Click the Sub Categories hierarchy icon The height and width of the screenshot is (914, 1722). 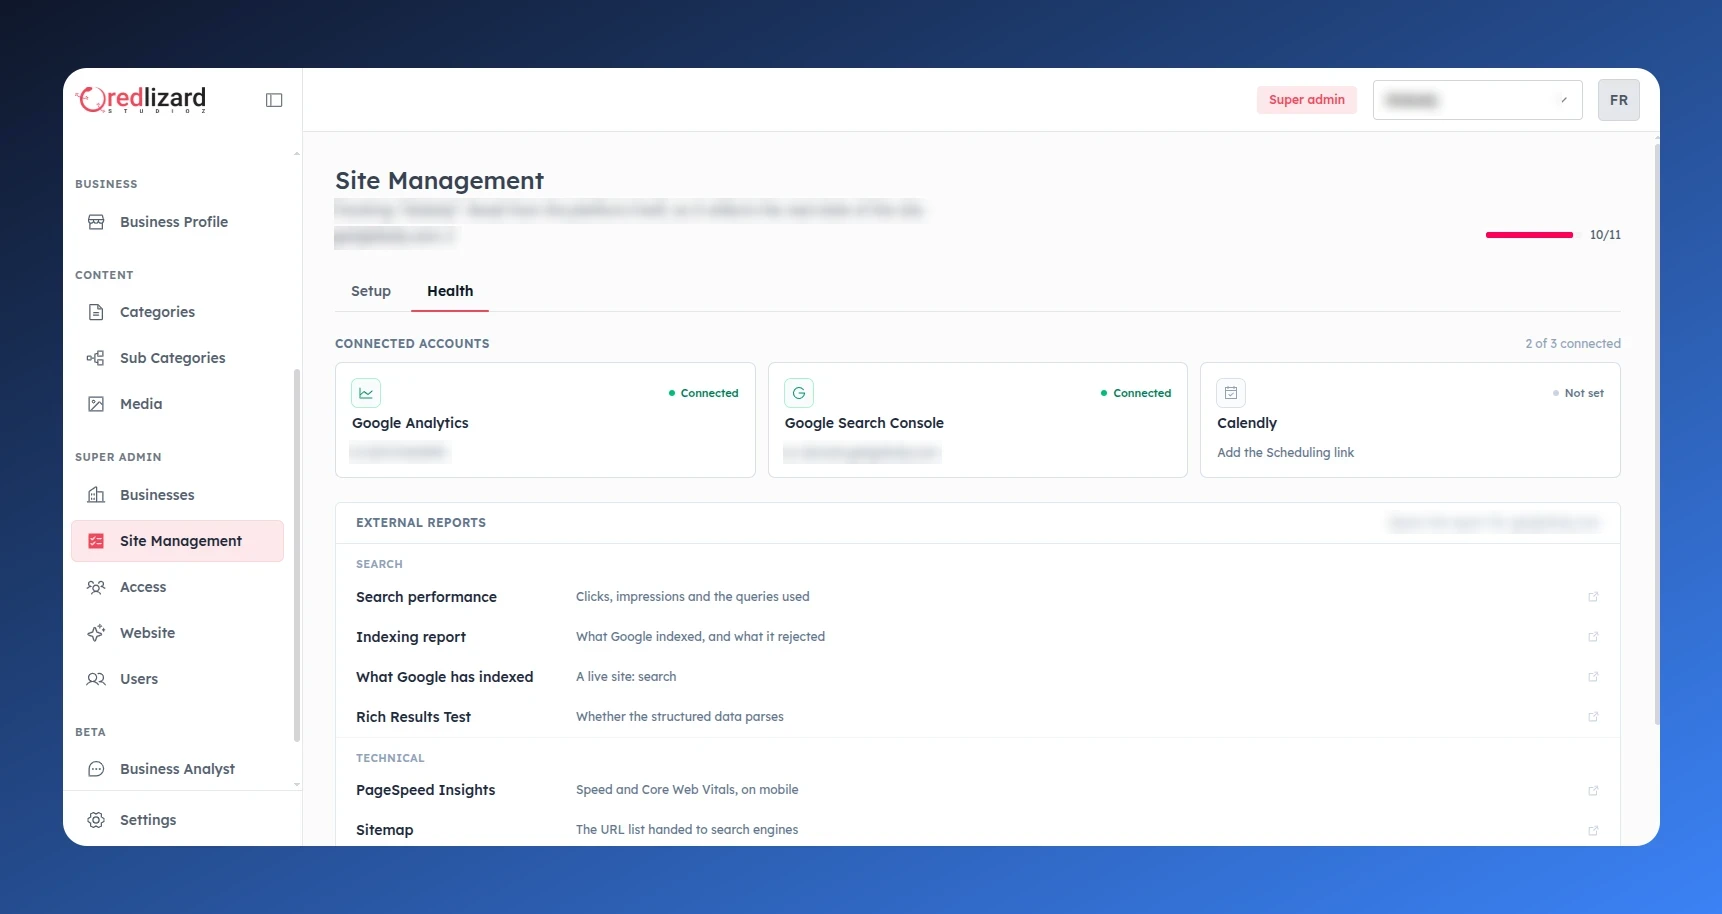(96, 358)
